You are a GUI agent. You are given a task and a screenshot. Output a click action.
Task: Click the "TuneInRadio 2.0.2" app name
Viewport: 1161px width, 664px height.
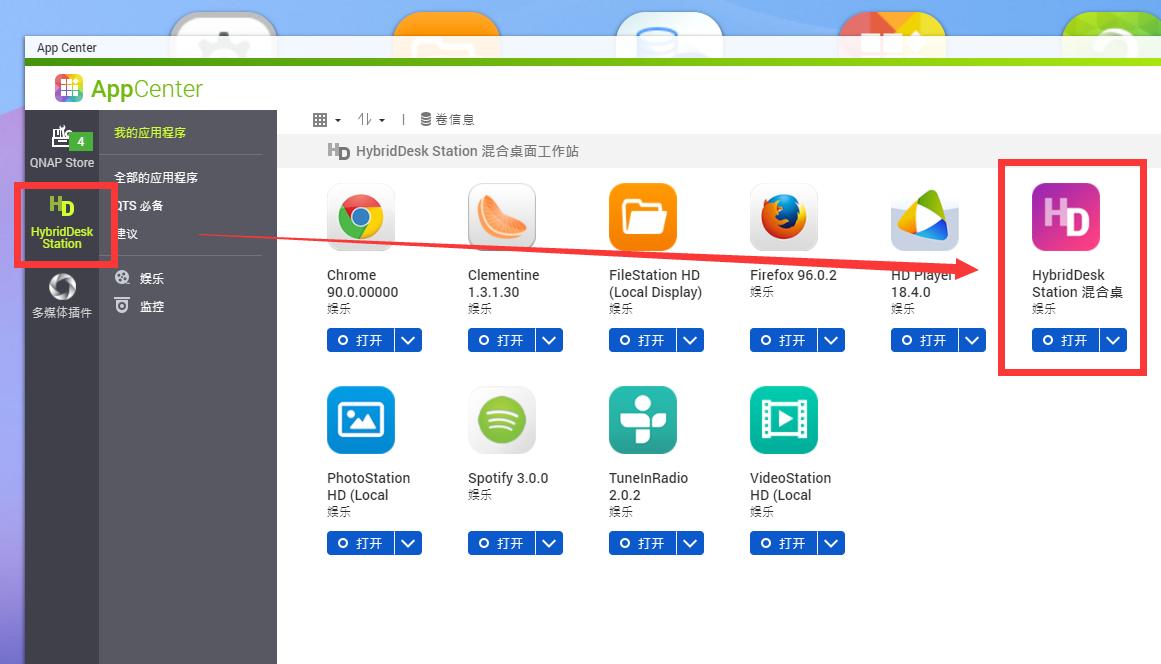pyautogui.click(x=649, y=486)
